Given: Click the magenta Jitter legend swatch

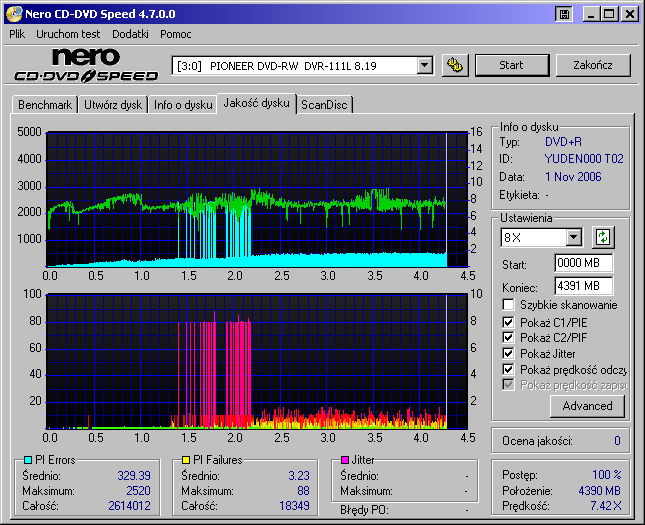Looking at the screenshot, I should tap(345, 460).
